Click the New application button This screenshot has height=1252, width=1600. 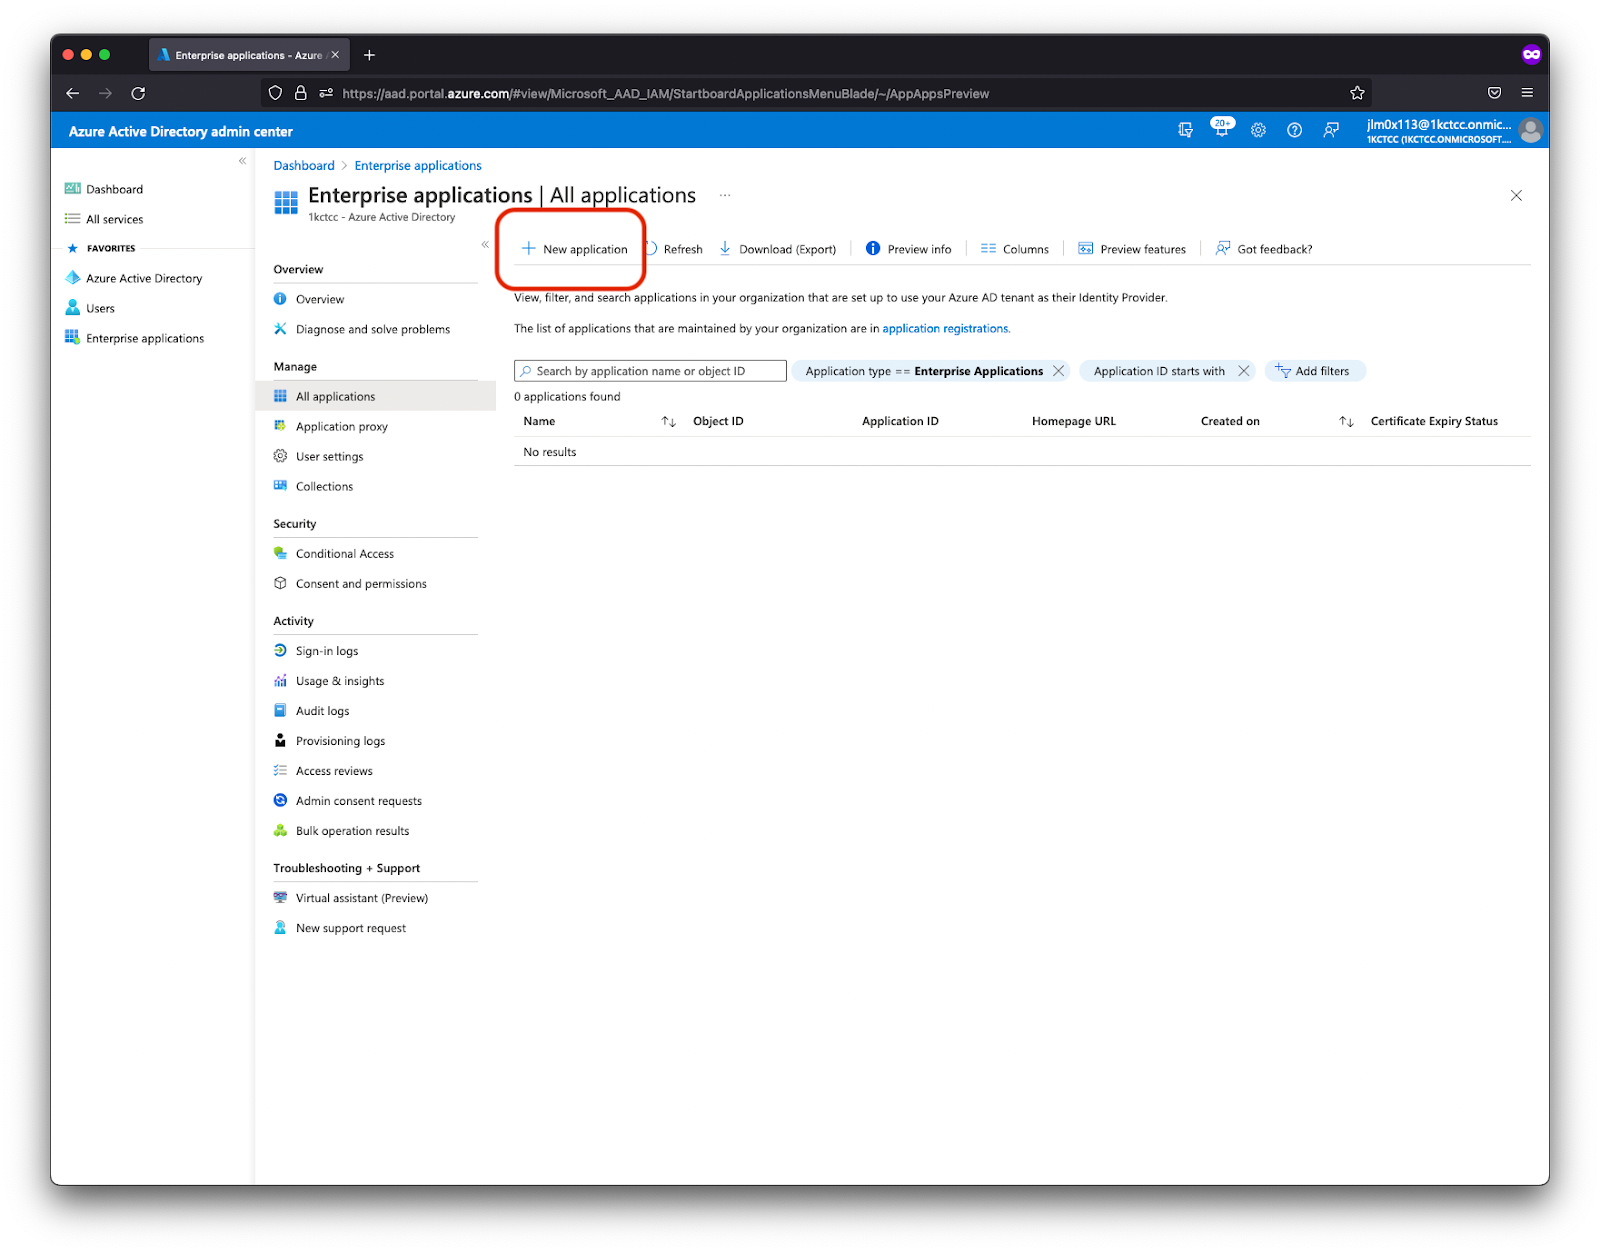[575, 249]
